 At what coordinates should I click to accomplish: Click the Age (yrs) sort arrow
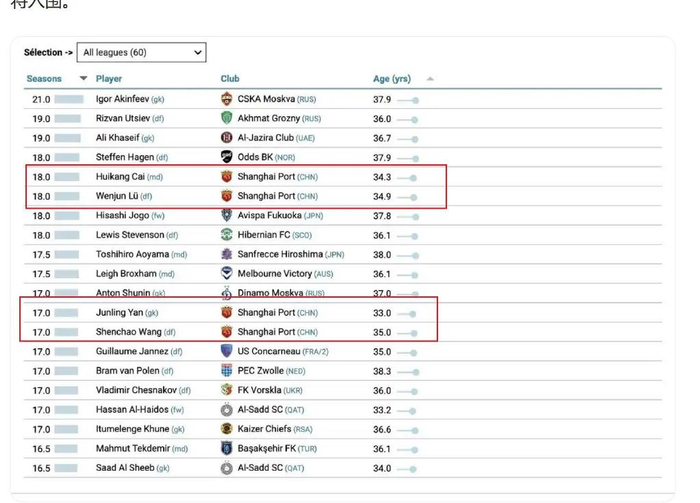tap(430, 79)
